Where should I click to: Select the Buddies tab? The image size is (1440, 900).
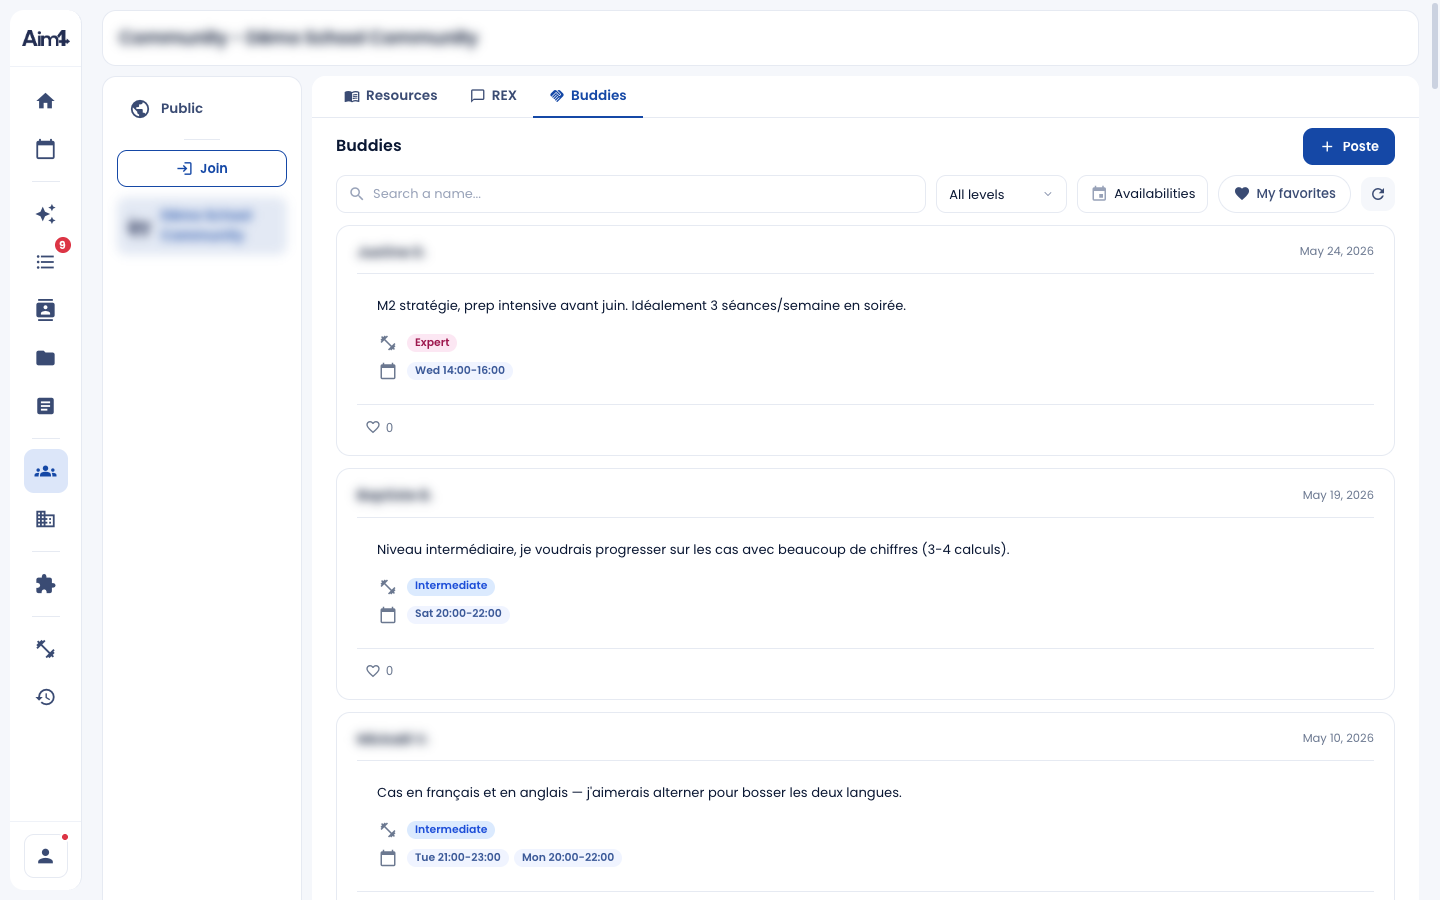[588, 96]
